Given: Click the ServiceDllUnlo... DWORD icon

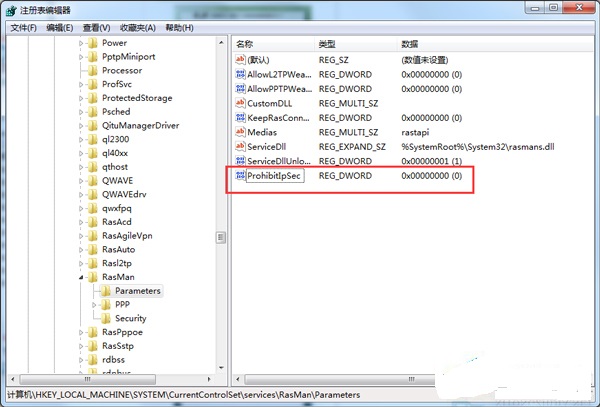Looking at the screenshot, I should 240,161.
